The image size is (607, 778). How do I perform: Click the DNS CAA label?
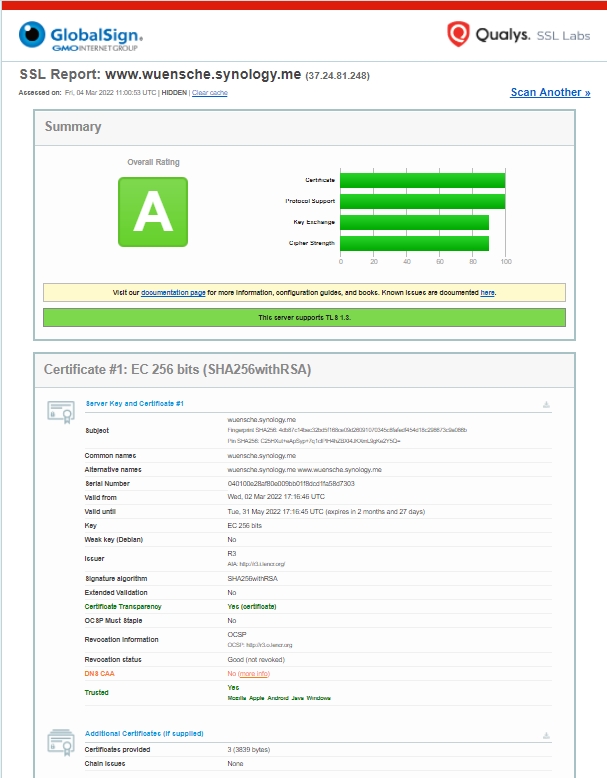coord(99,674)
